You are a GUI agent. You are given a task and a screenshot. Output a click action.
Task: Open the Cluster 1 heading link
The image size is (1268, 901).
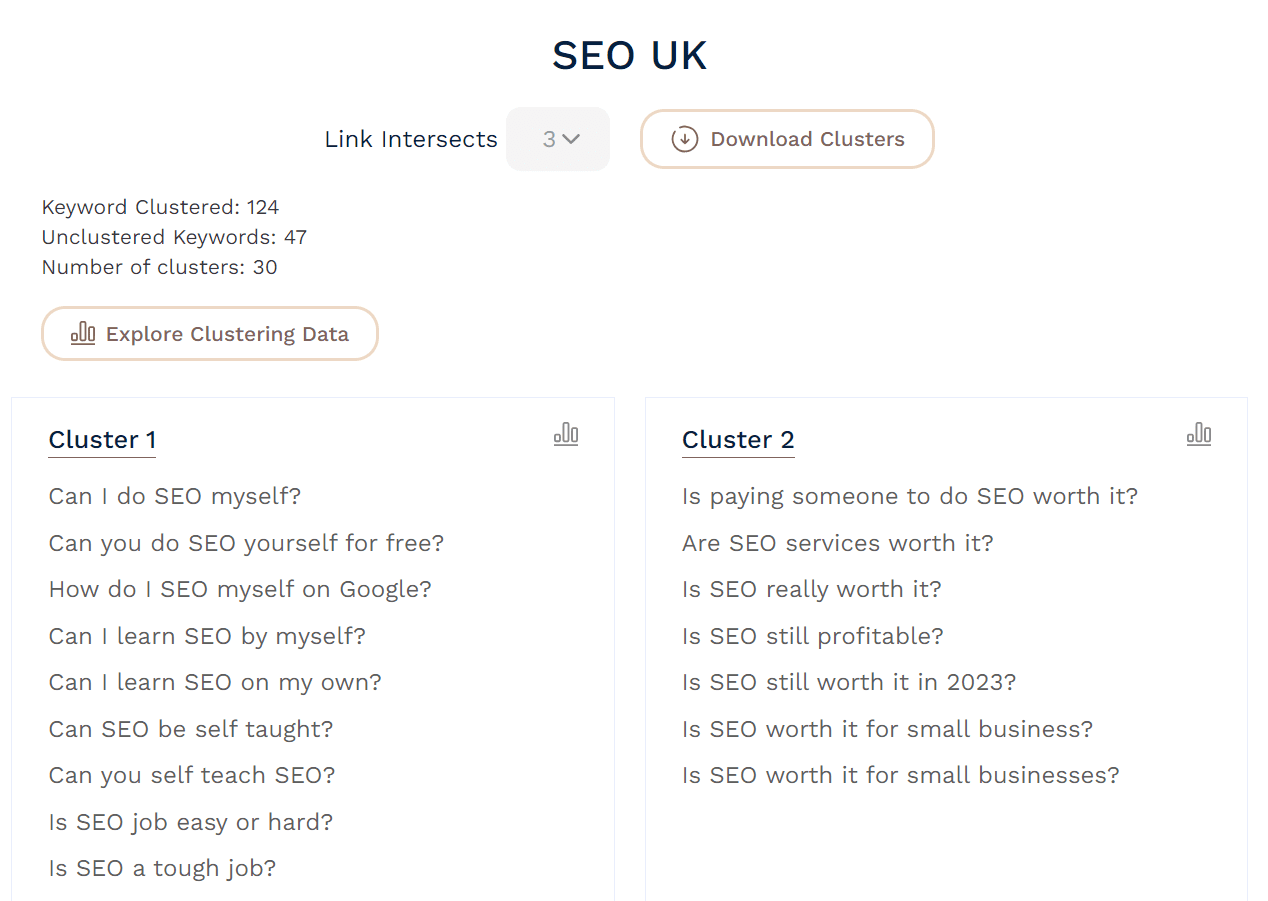(x=101, y=439)
